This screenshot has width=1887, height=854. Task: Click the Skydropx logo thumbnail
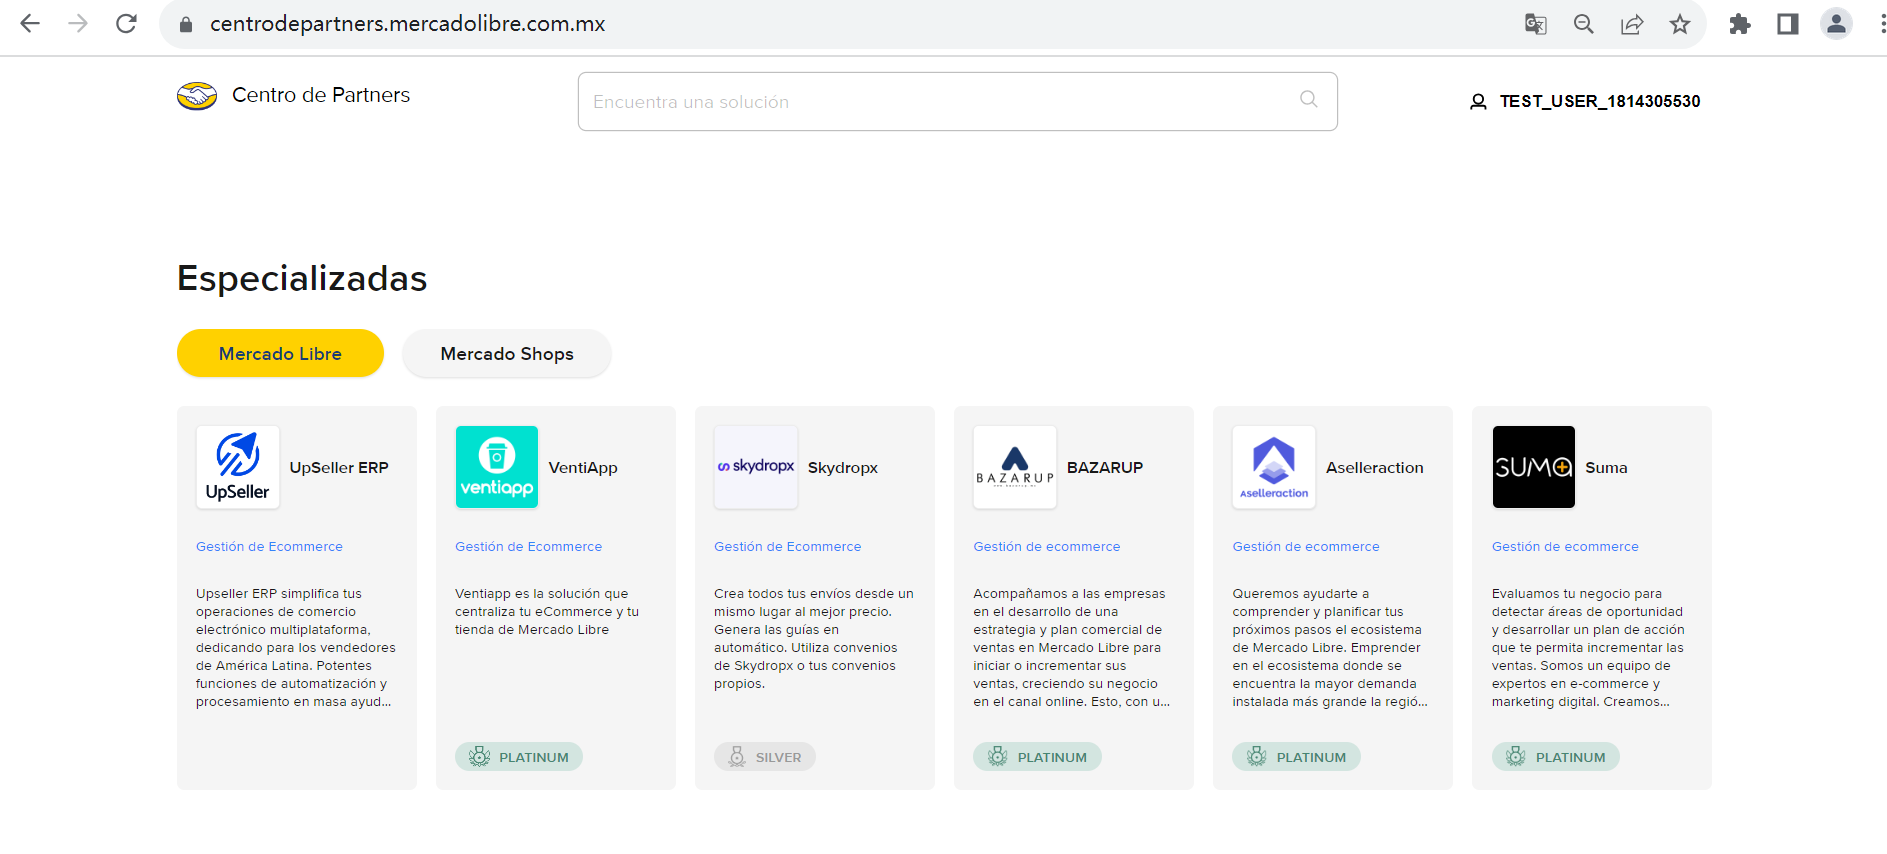tap(756, 467)
